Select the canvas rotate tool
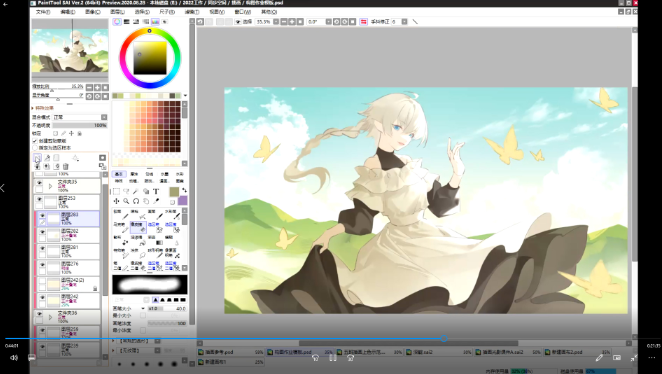This screenshot has width=662, height=374. [x=136, y=201]
